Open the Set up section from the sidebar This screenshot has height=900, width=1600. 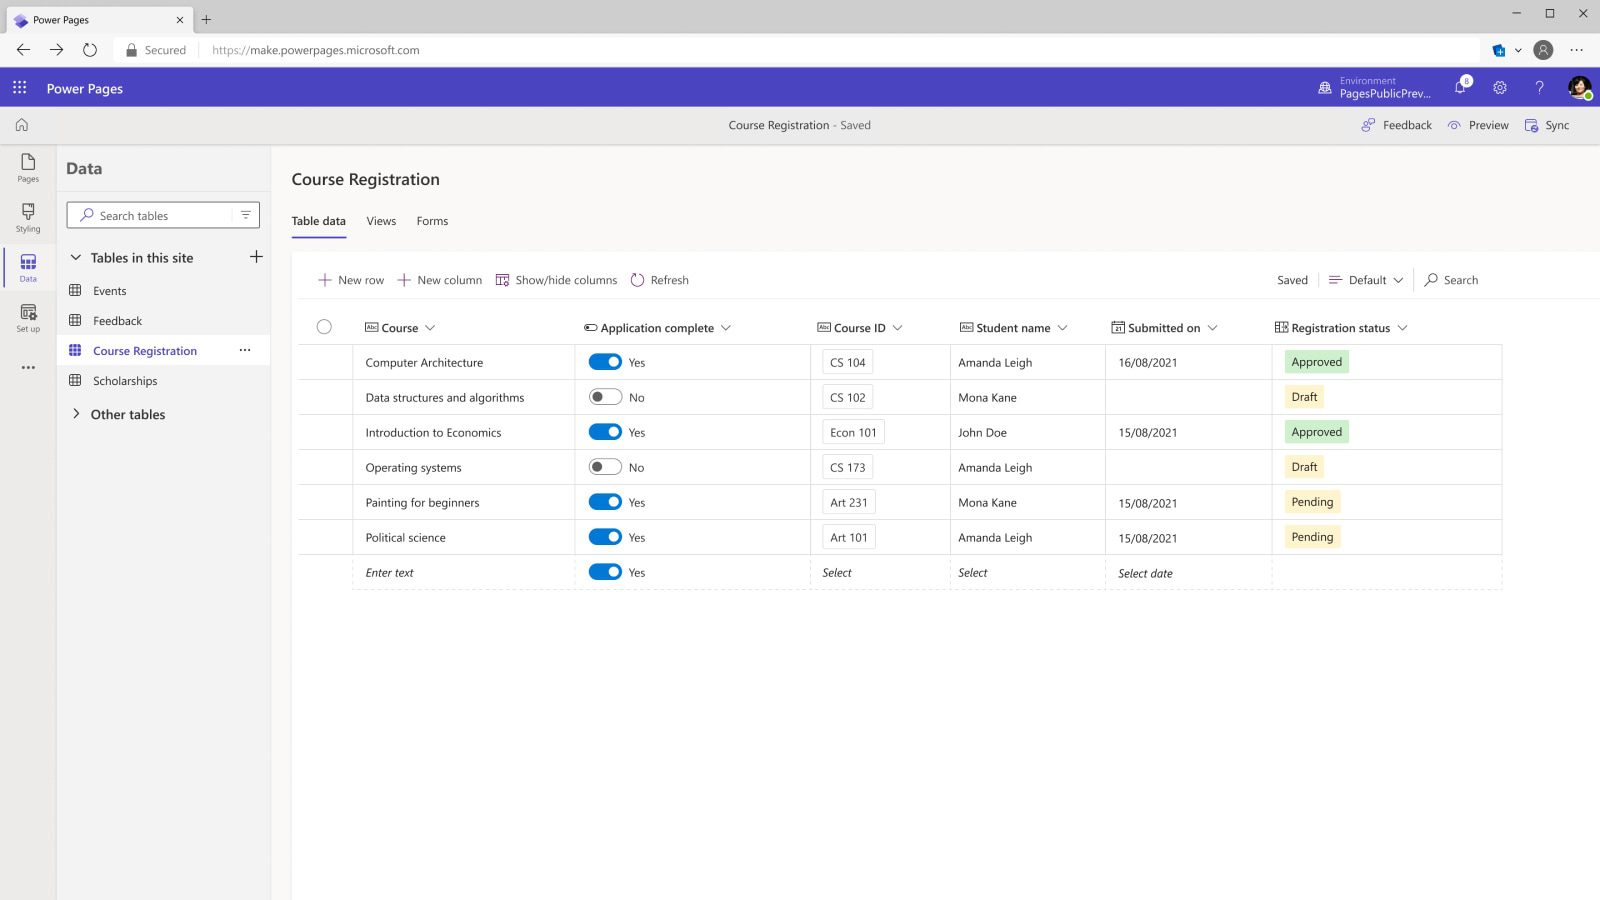pyautogui.click(x=27, y=318)
